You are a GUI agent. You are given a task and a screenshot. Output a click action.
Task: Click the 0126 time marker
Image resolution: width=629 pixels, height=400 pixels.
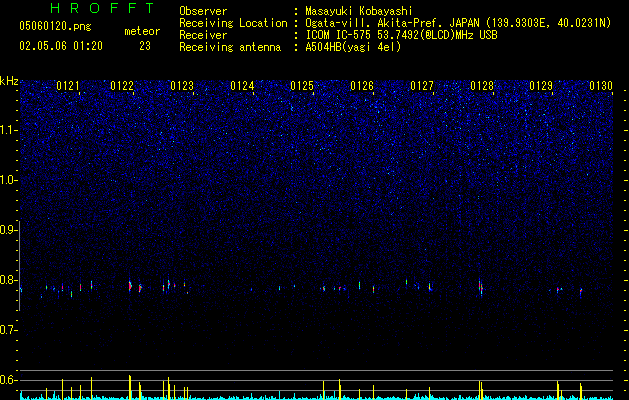[x=362, y=86]
